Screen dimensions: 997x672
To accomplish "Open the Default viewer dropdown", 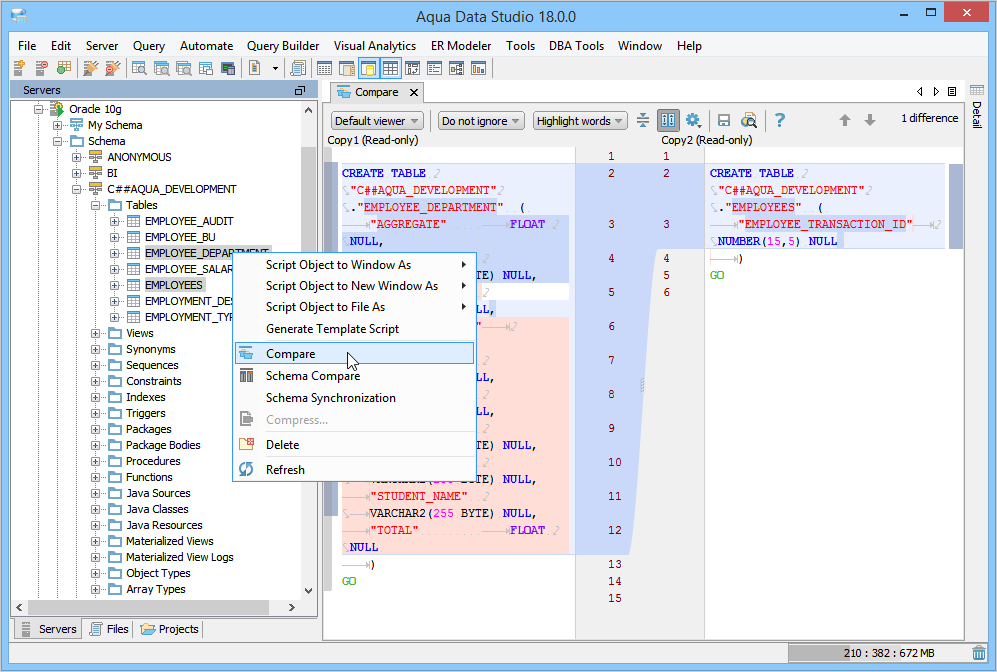I will 376,120.
